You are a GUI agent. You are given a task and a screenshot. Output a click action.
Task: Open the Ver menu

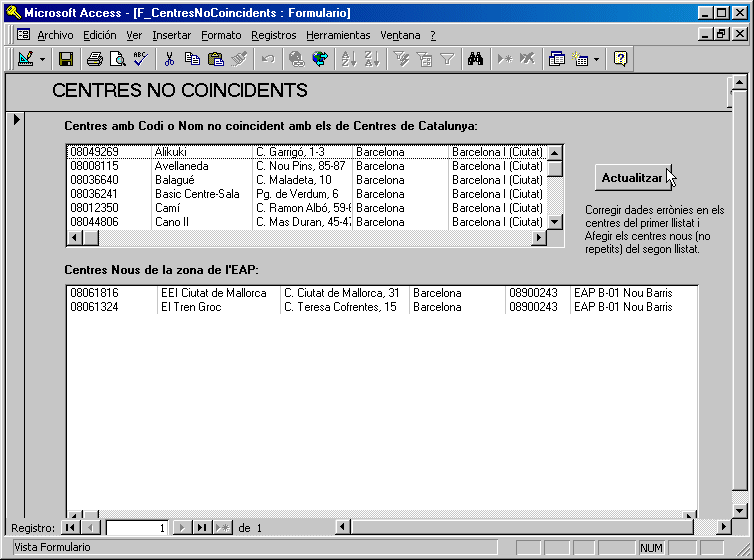pos(134,35)
